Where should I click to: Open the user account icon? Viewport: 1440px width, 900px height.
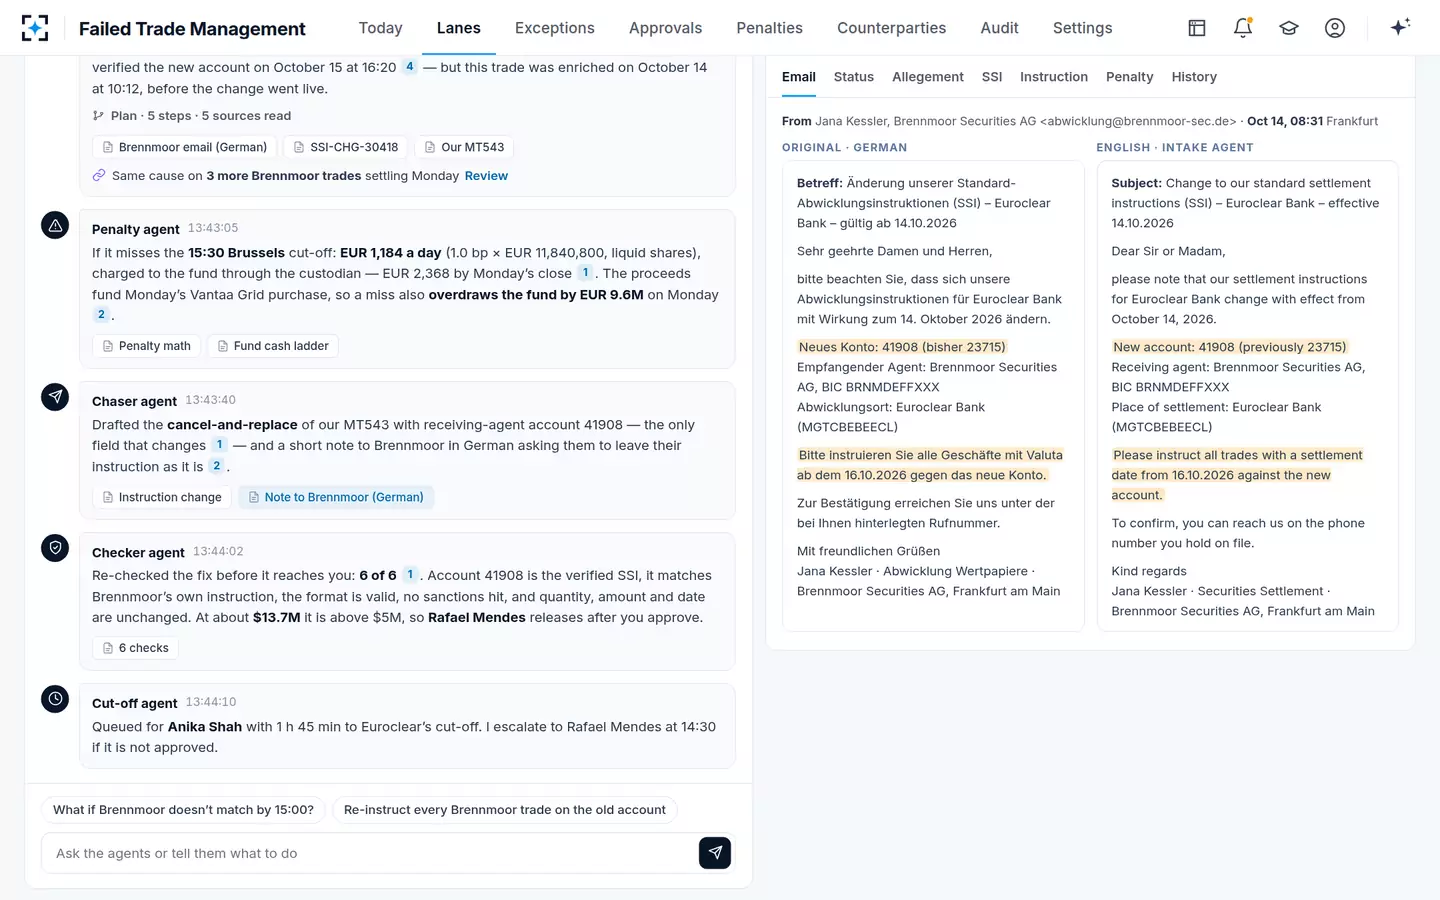pos(1335,28)
